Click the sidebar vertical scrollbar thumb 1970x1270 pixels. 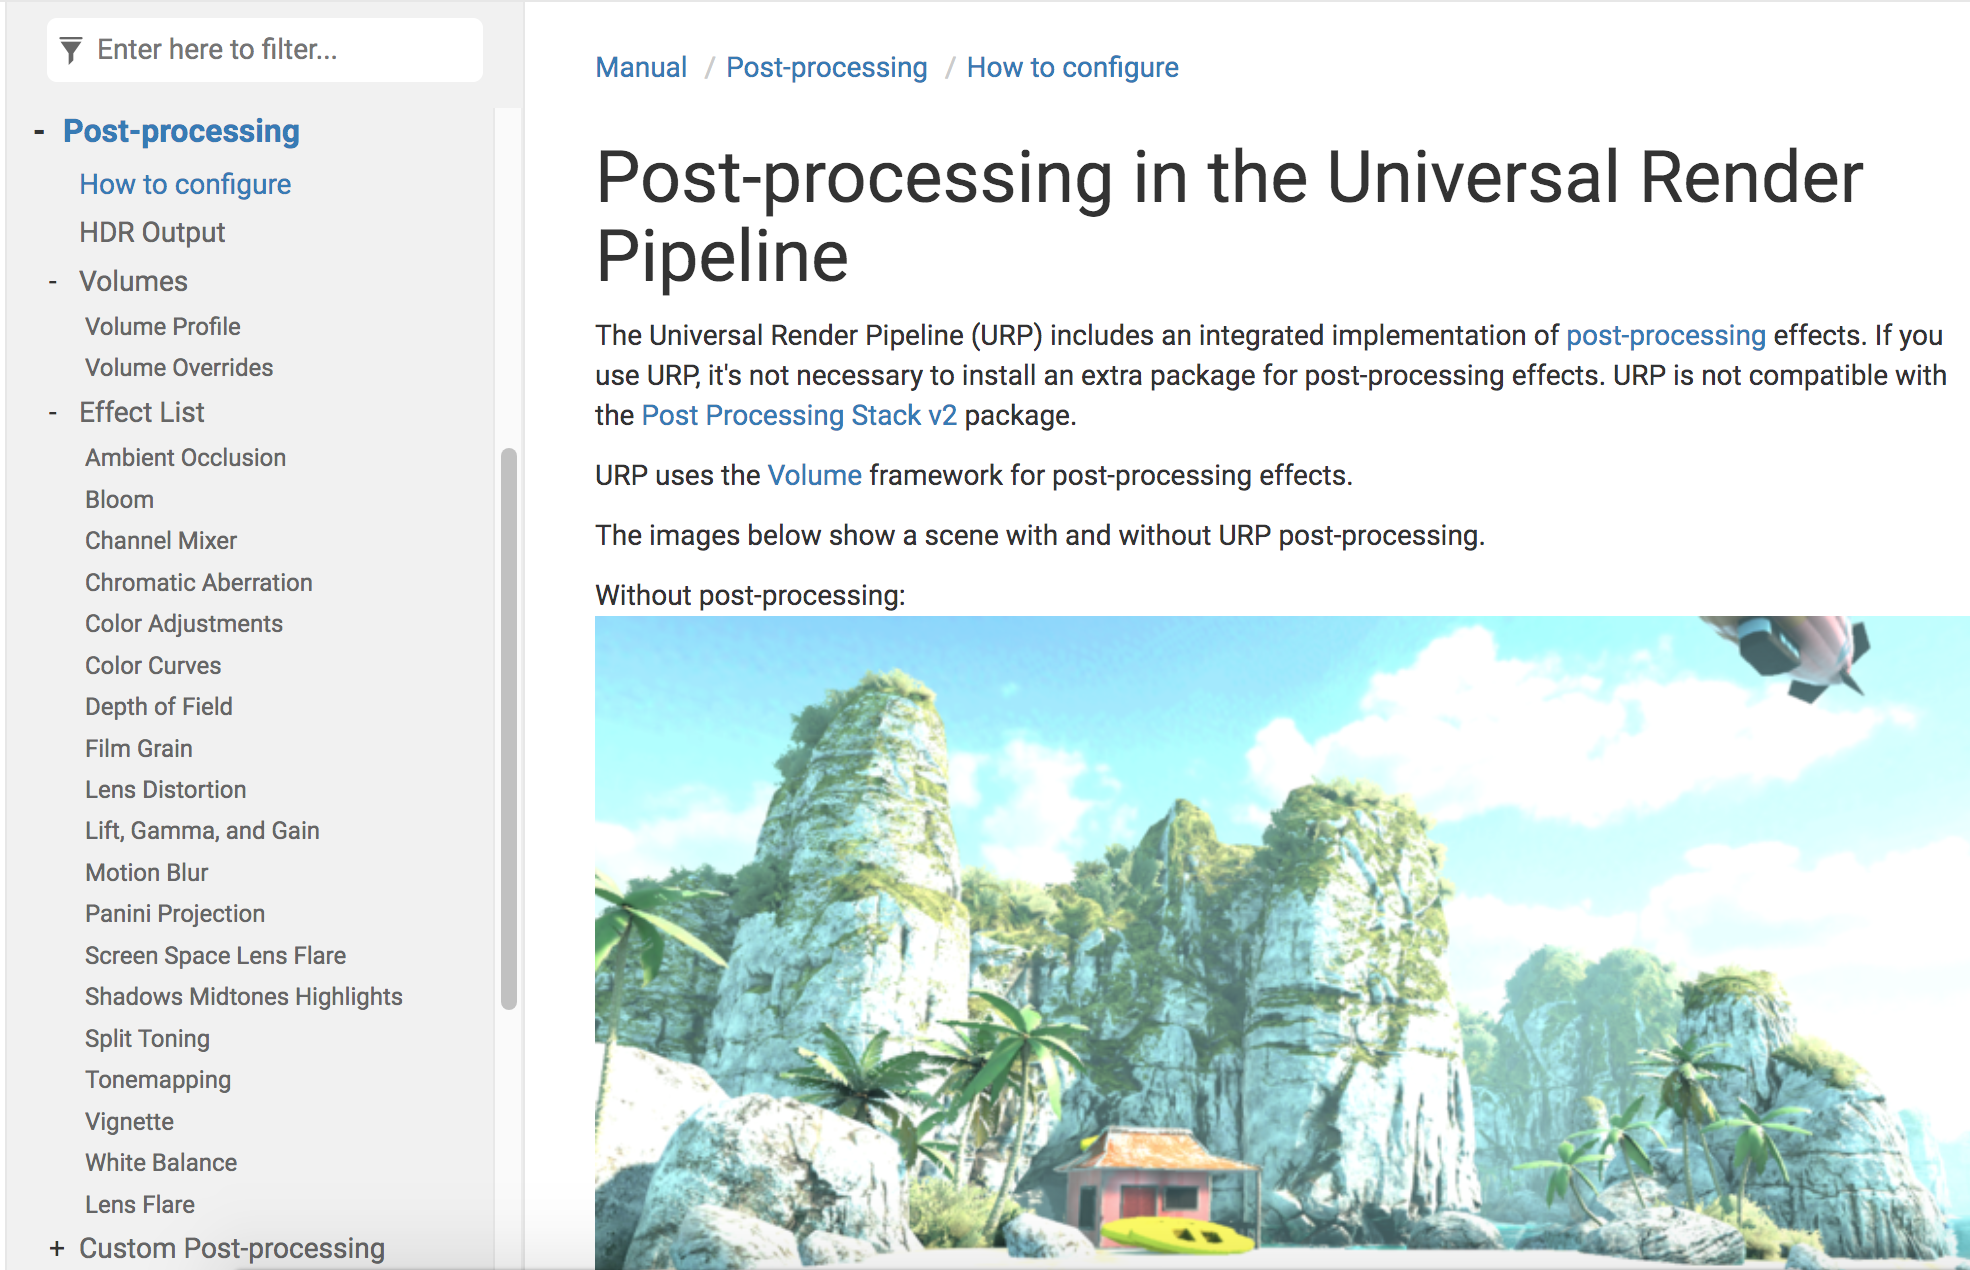pos(509,730)
